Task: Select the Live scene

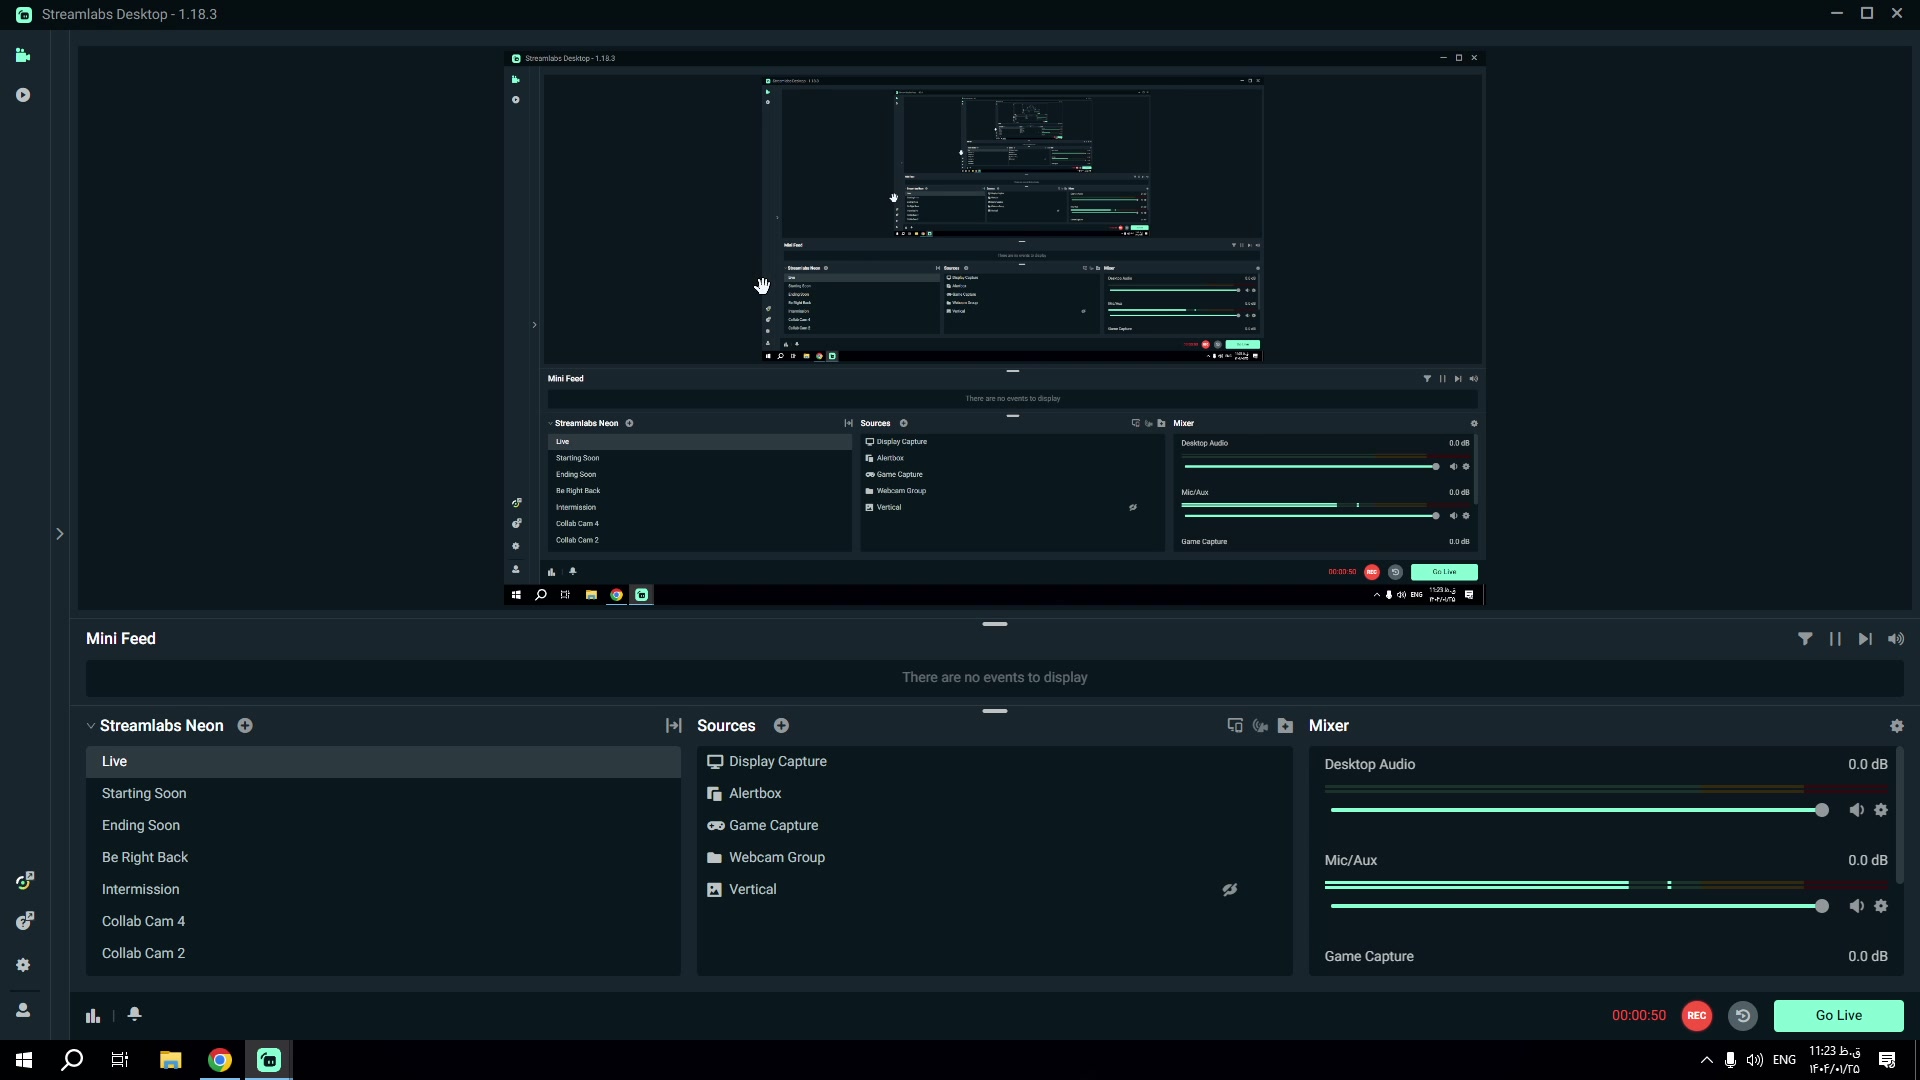Action: click(x=383, y=762)
